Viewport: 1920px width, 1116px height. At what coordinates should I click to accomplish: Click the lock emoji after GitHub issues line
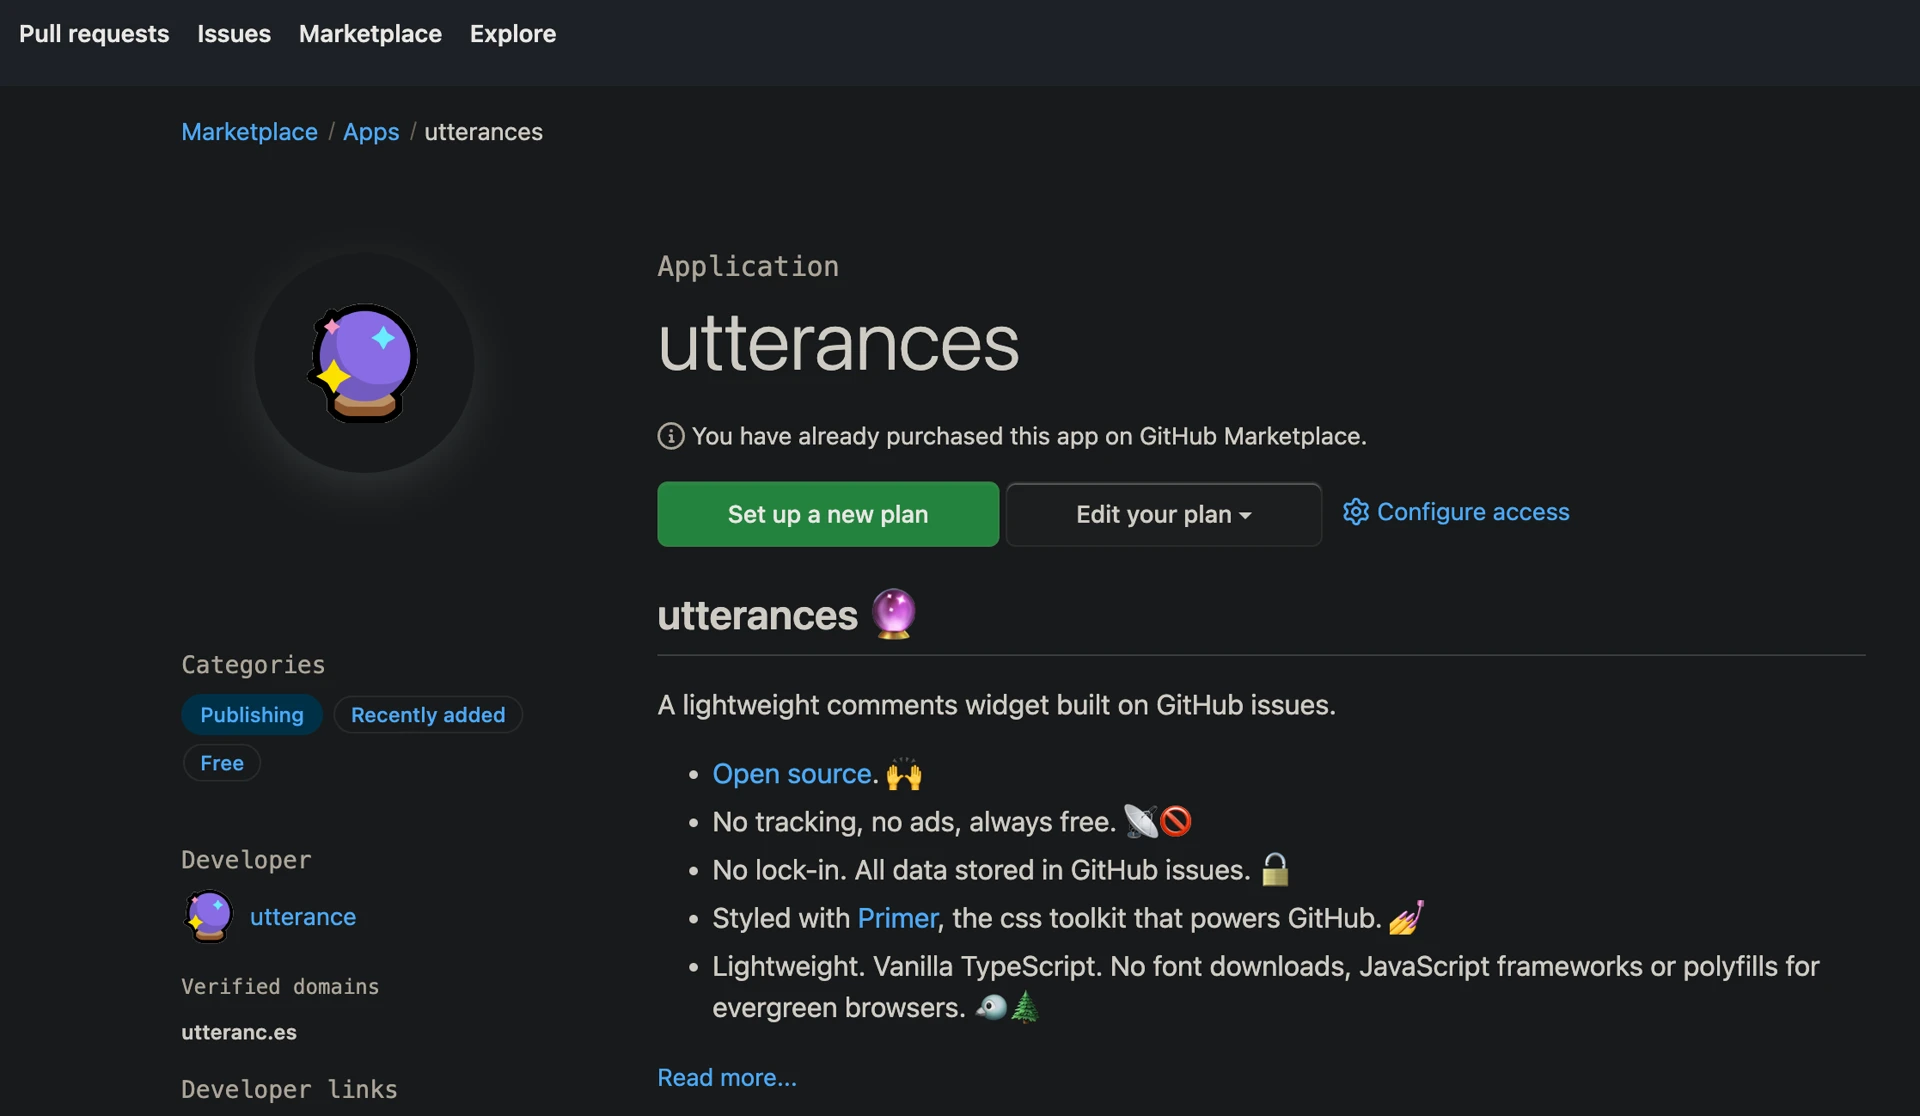[1275, 869]
